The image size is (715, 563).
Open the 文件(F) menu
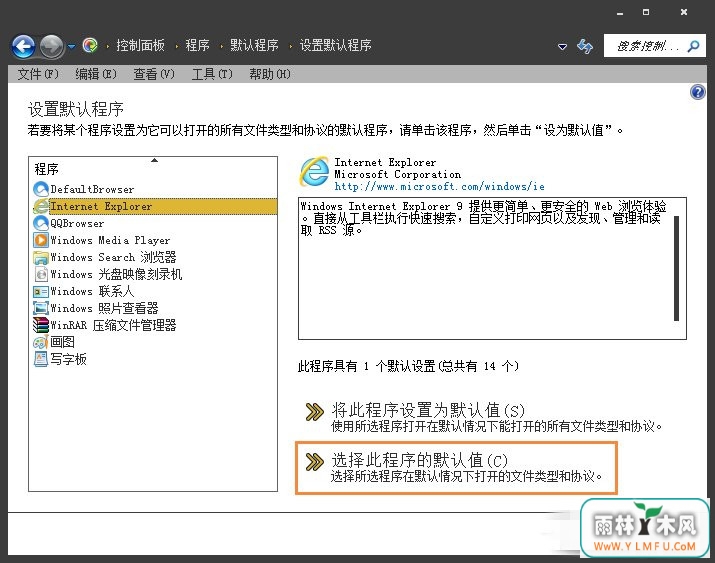(38, 73)
